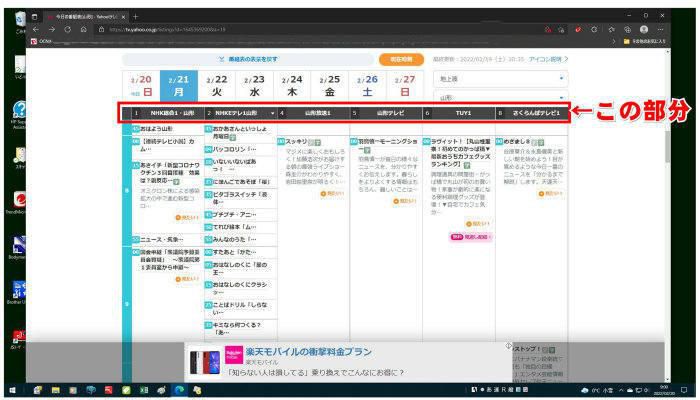Open File Explorer from the taskbar
Image resolution: width=700 pixels, height=400 pixels.
(x=57, y=389)
